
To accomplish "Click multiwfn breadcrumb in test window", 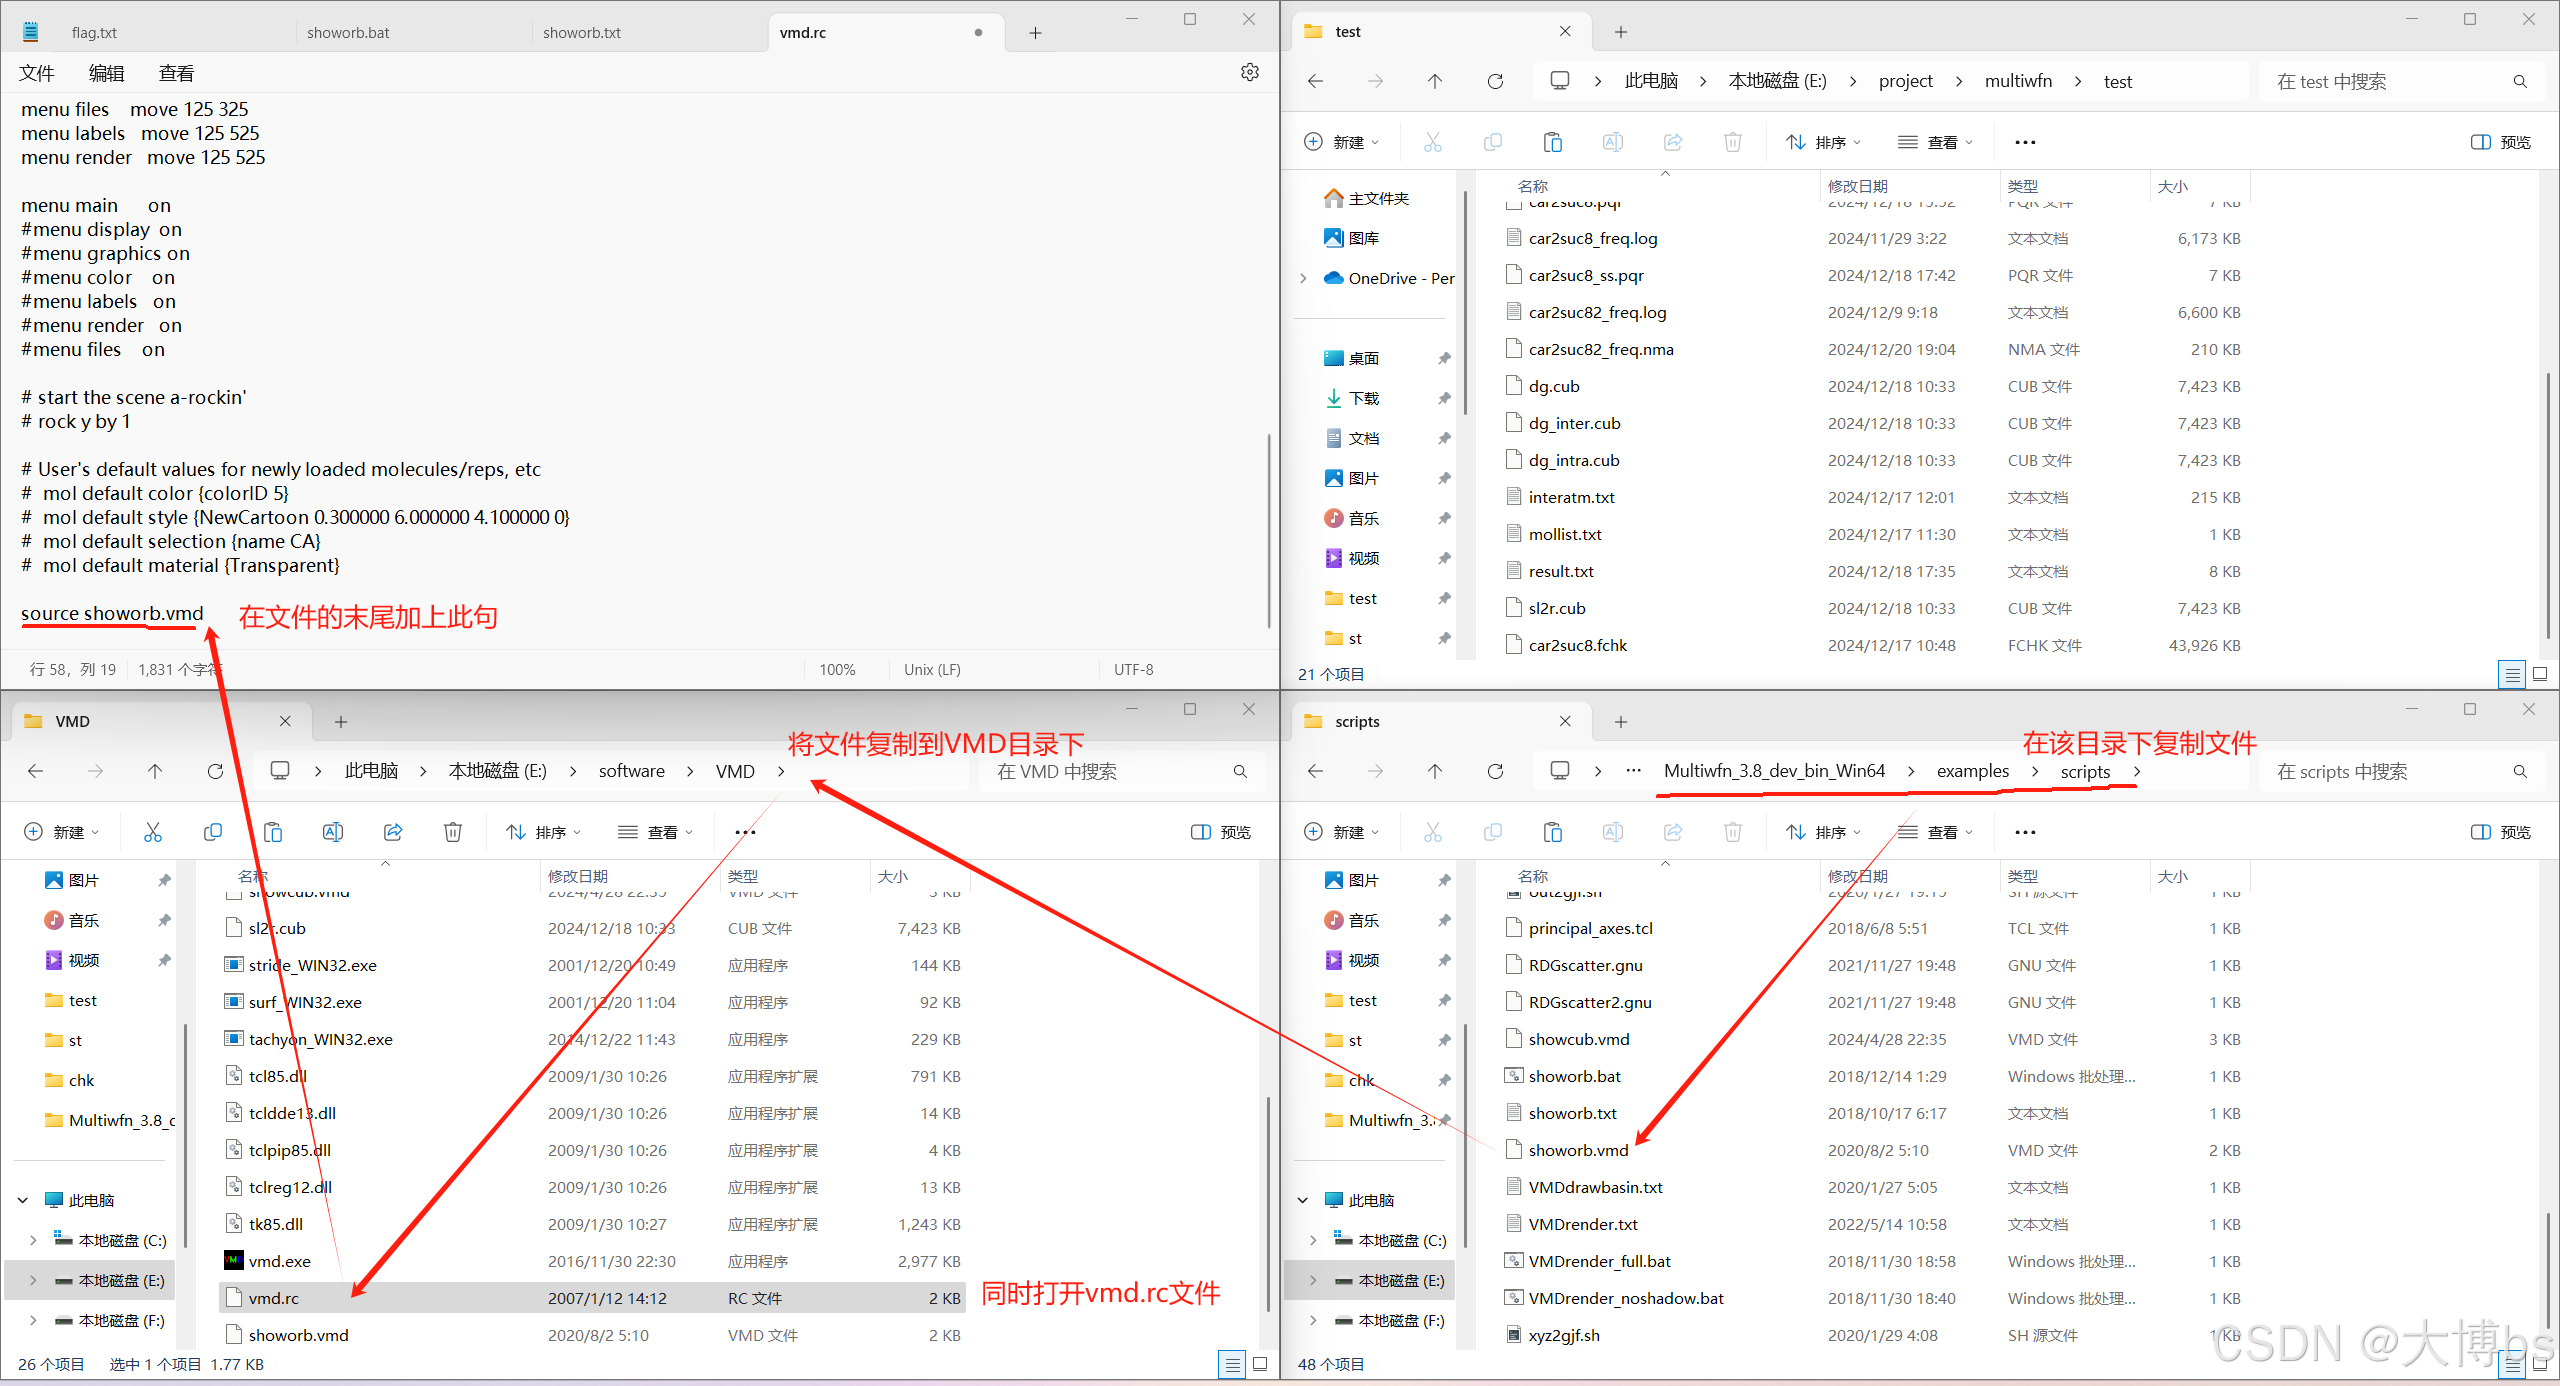I will (x=2017, y=81).
